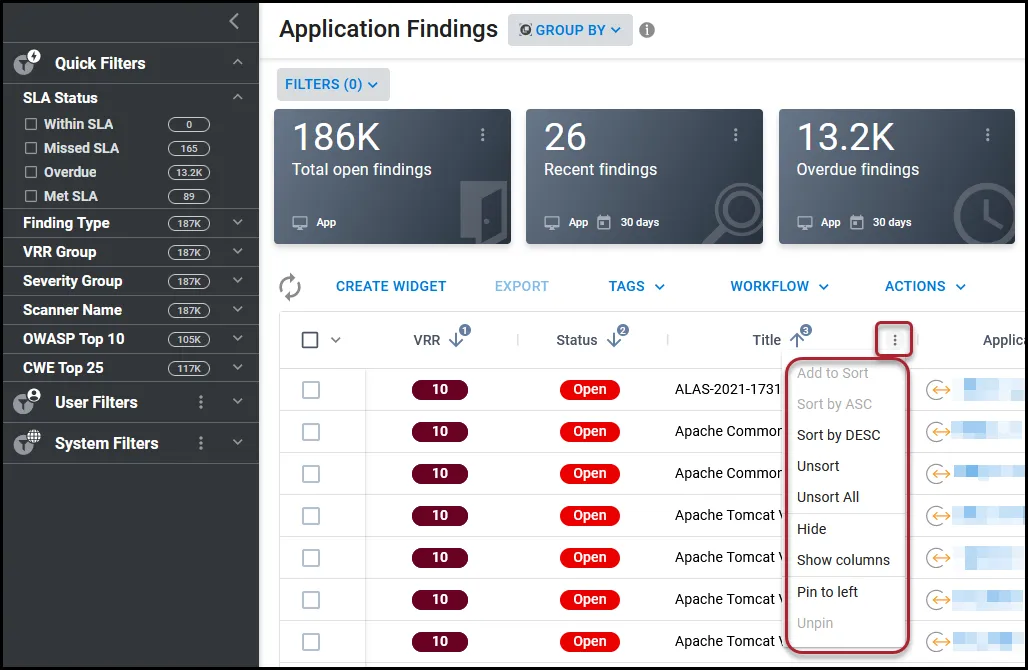The height and width of the screenshot is (670, 1028).
Task: Open the Group By dropdown
Action: tap(570, 30)
